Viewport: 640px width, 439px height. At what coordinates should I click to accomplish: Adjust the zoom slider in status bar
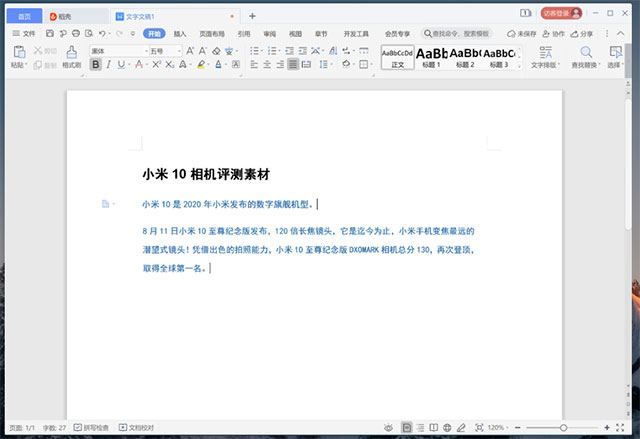tap(563, 427)
